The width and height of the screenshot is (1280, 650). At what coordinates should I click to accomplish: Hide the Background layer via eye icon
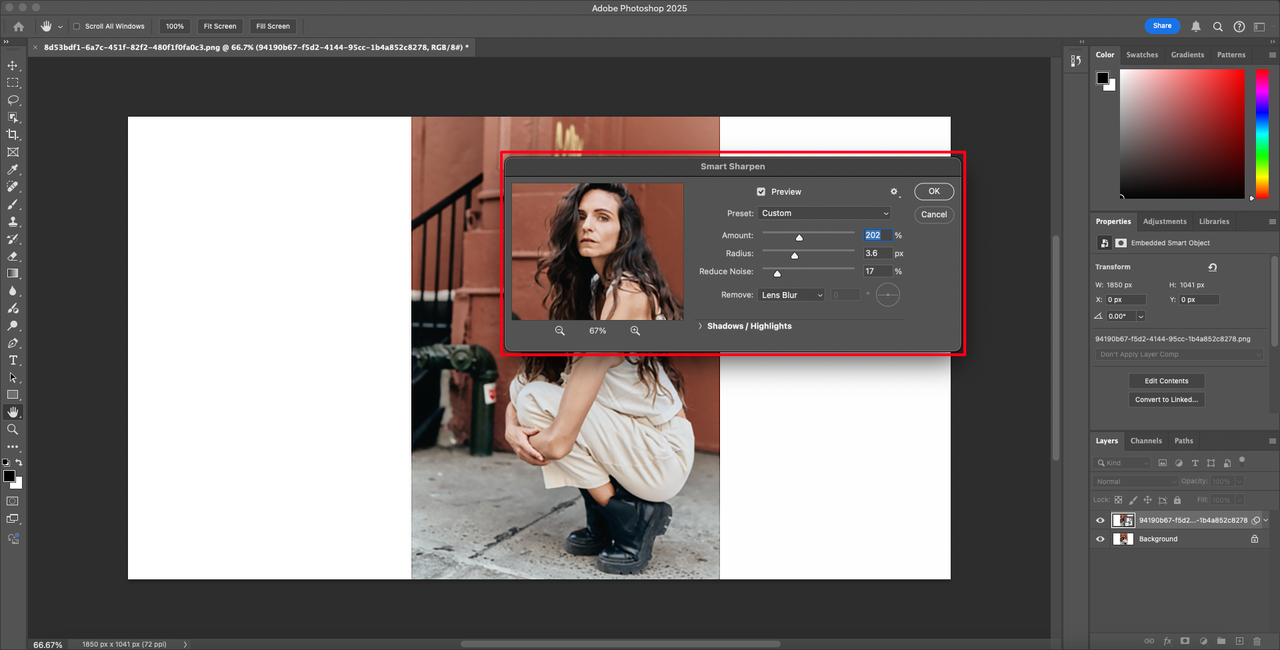(x=1100, y=539)
